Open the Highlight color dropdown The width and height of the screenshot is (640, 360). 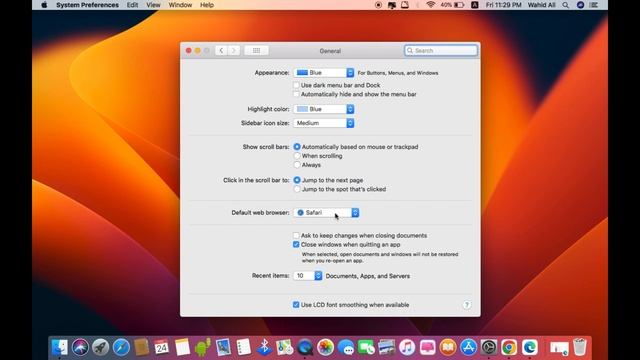coord(324,109)
